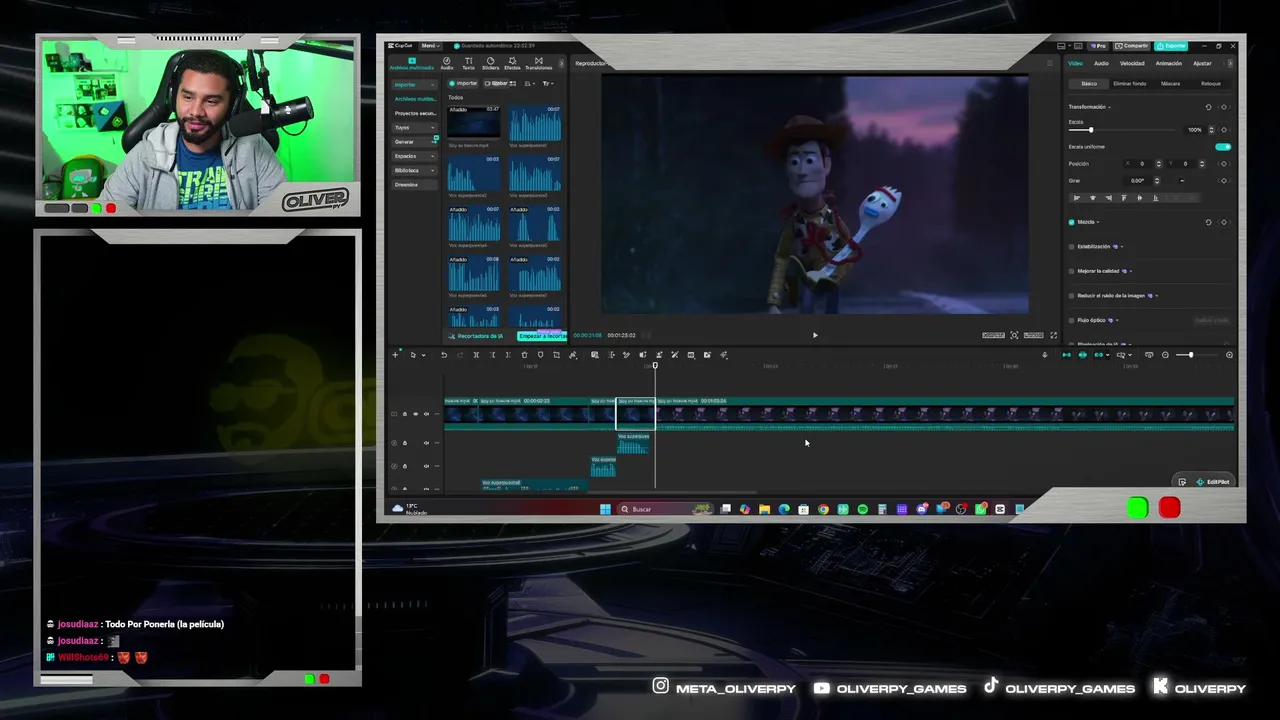This screenshot has width=1280, height=720.
Task: Split the clip at the playhead
Action: point(476,355)
